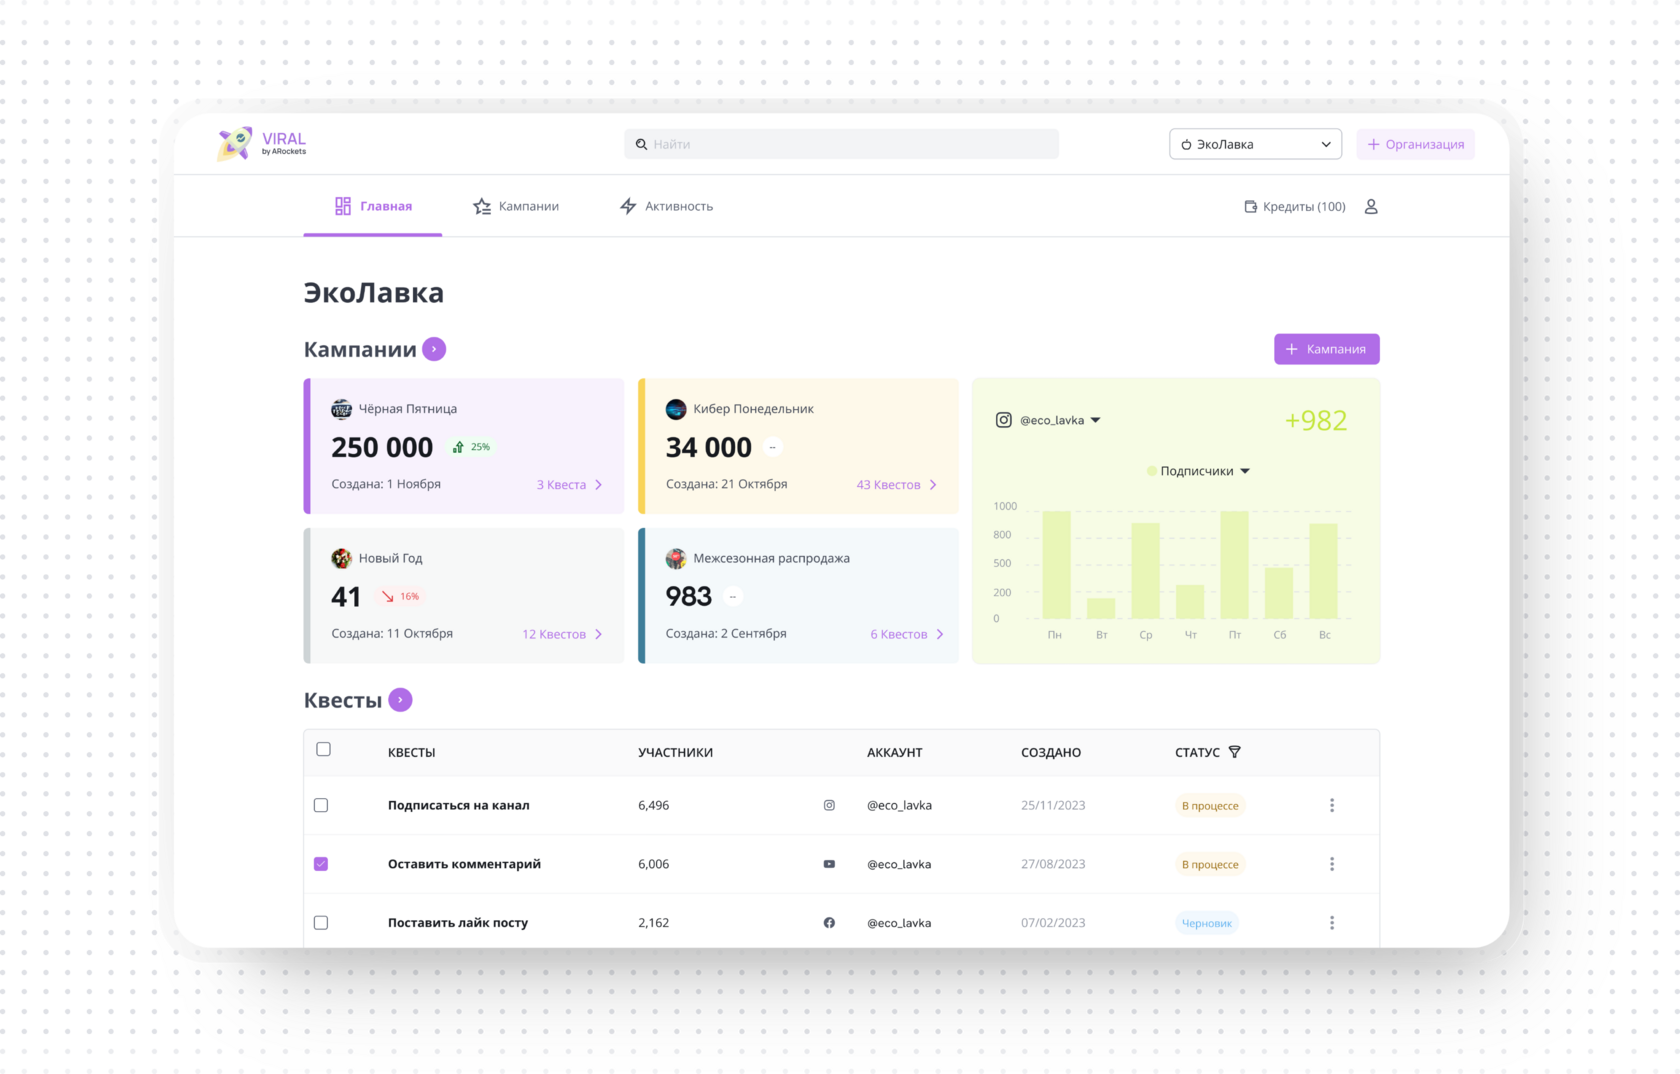
Task: Open the purple arrow next to Кампании heading
Action: [x=434, y=349]
